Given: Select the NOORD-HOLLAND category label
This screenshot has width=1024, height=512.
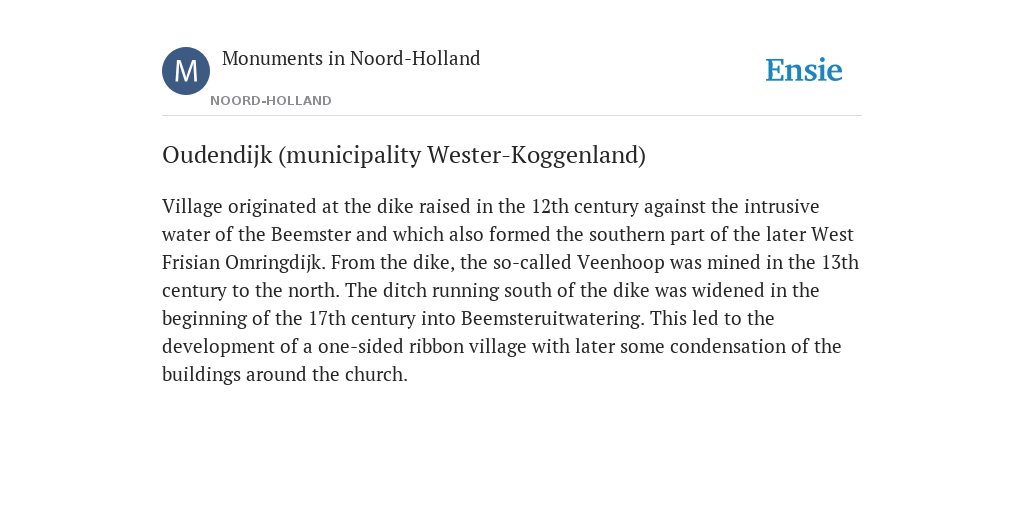Looking at the screenshot, I should (x=271, y=101).
